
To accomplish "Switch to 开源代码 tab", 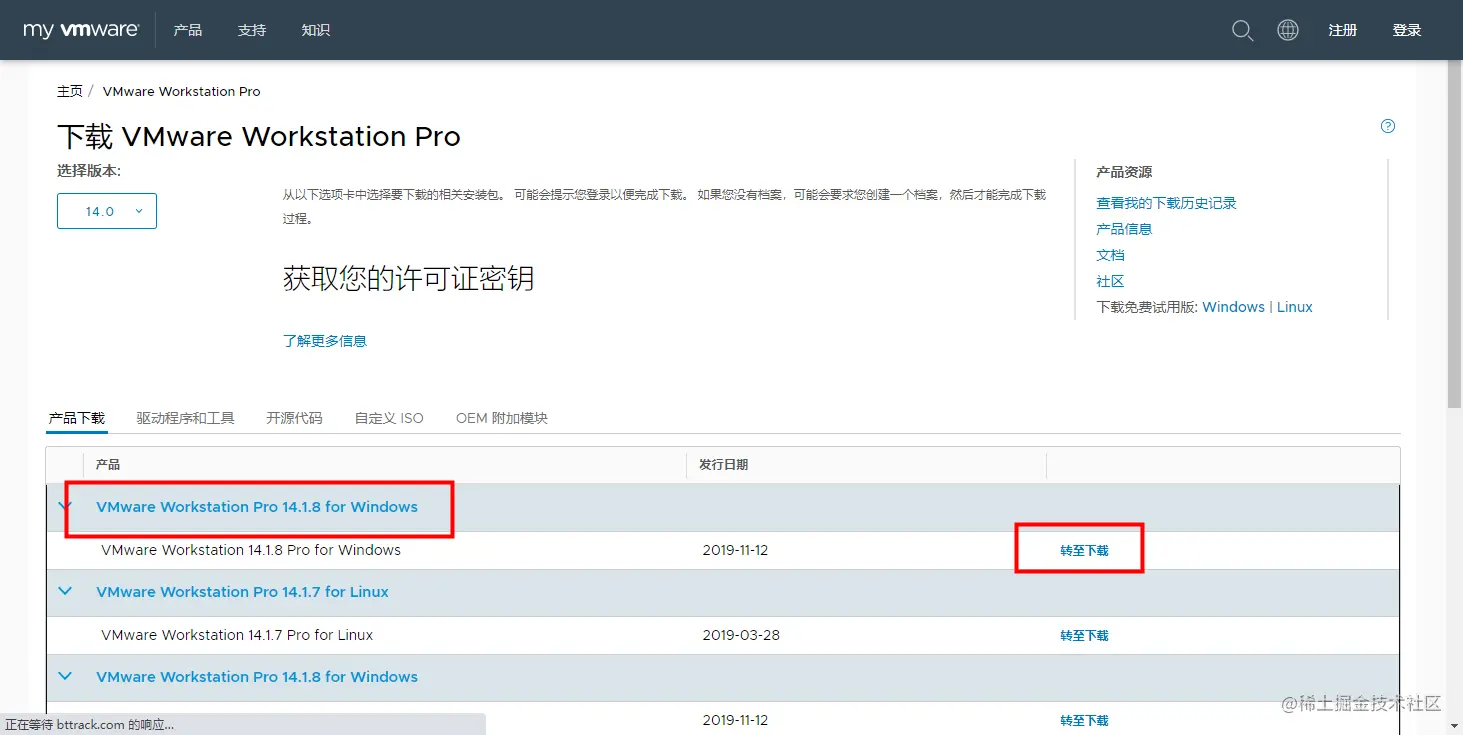I will pyautogui.click(x=294, y=418).
